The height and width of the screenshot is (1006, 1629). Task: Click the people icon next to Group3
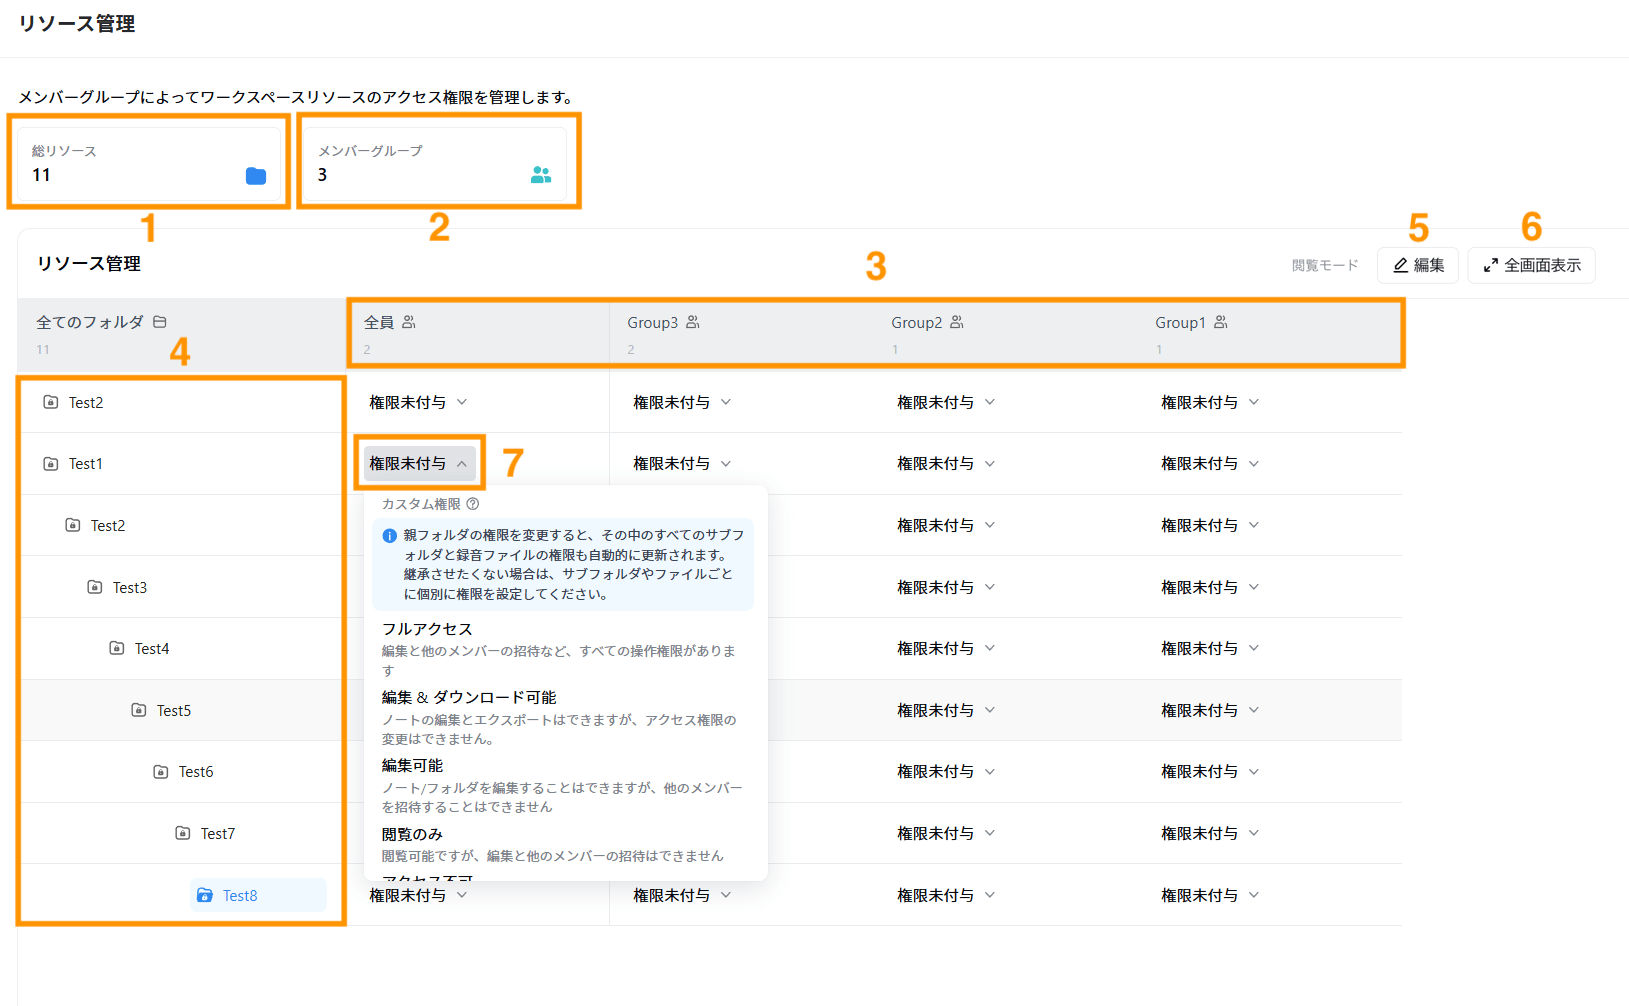693,322
